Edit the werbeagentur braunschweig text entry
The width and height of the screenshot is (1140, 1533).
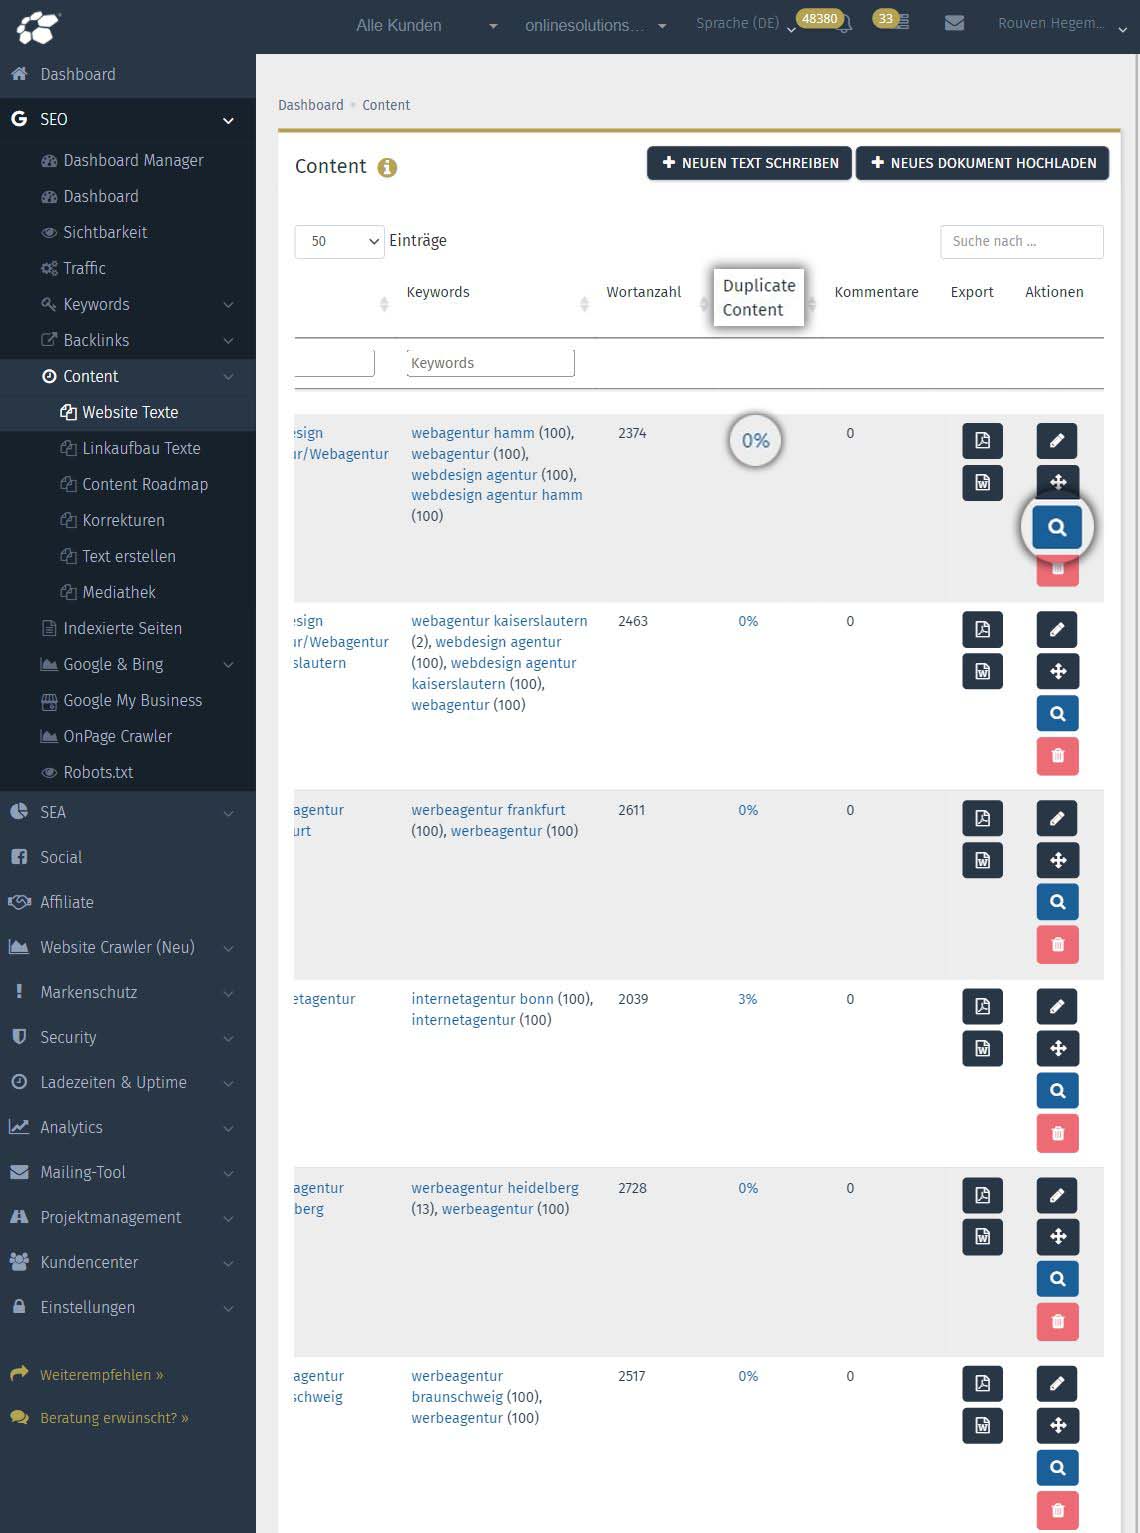click(1057, 1384)
